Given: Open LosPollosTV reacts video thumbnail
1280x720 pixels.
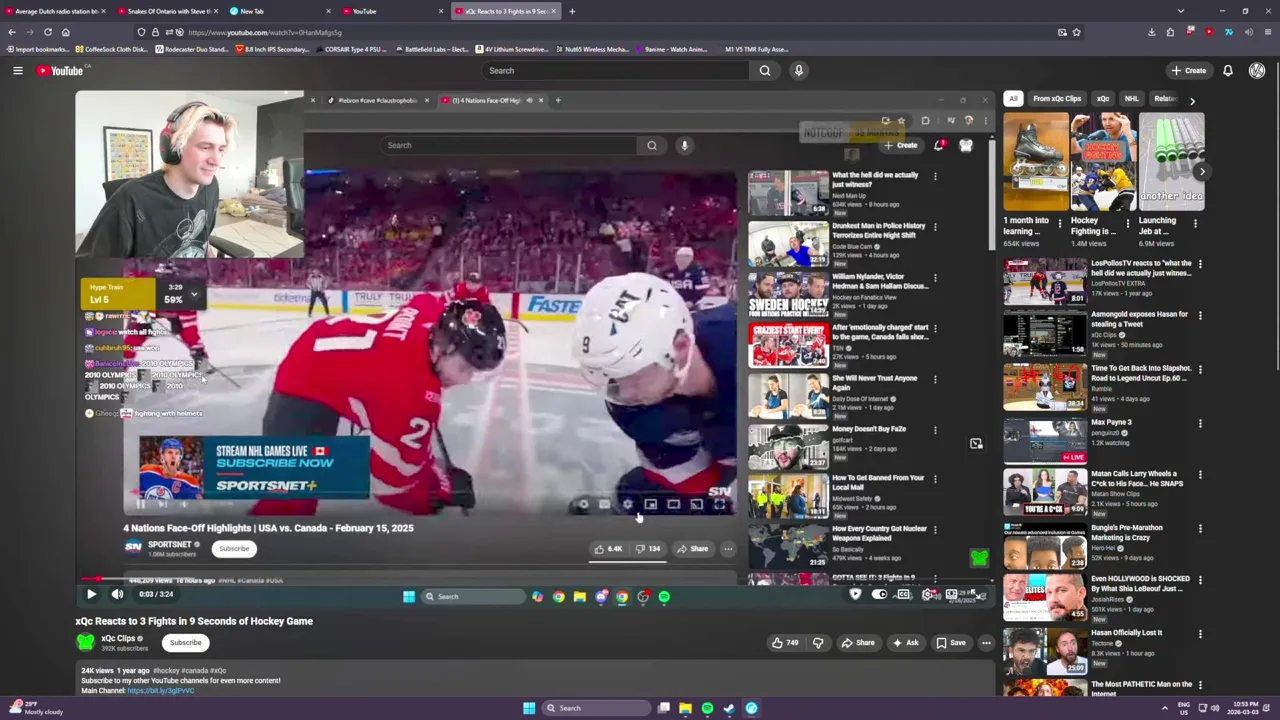Looking at the screenshot, I should click(1045, 282).
